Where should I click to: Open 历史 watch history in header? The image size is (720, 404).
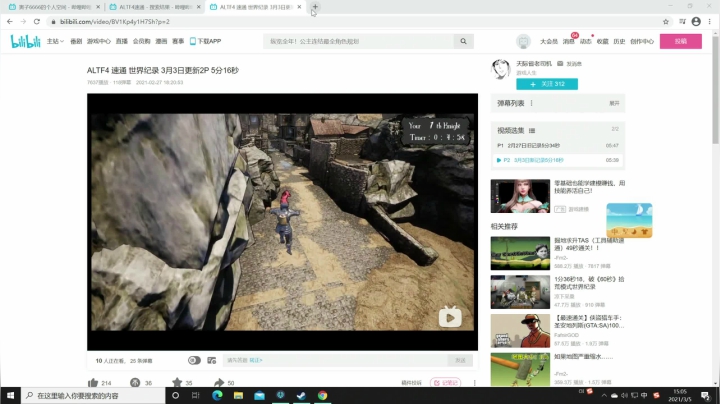click(619, 41)
